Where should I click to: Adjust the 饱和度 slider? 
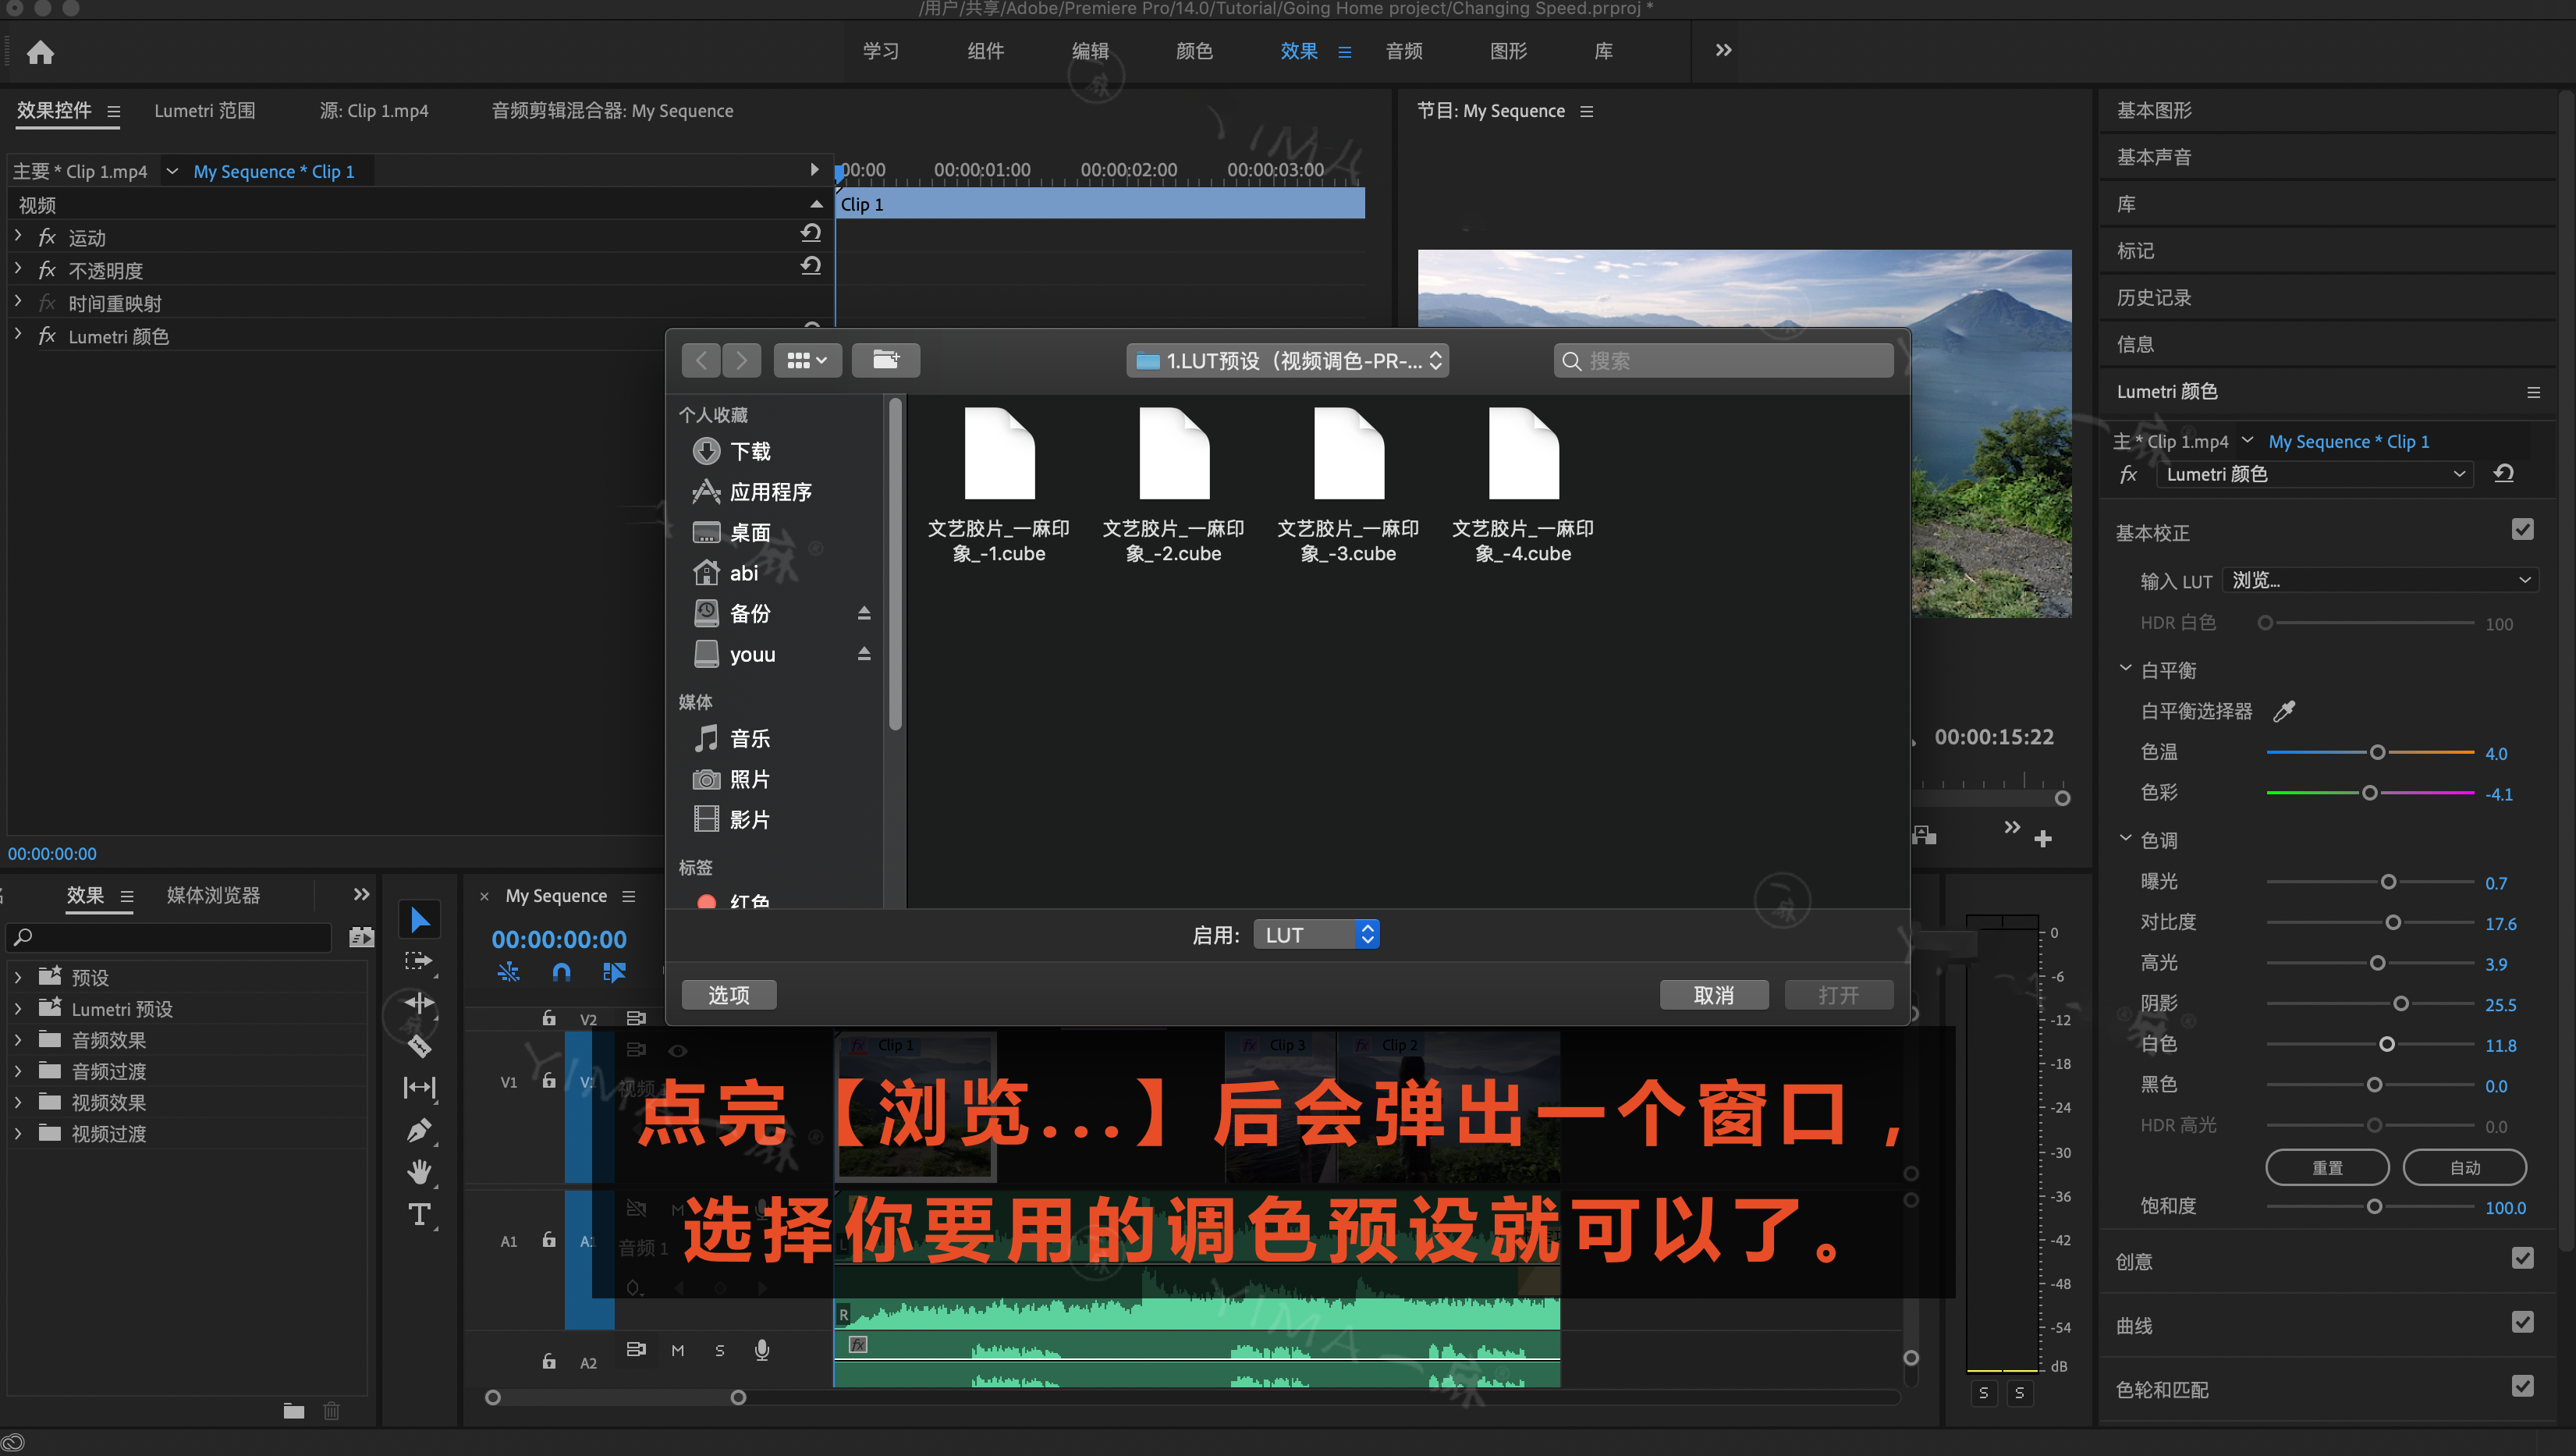(x=2374, y=1207)
